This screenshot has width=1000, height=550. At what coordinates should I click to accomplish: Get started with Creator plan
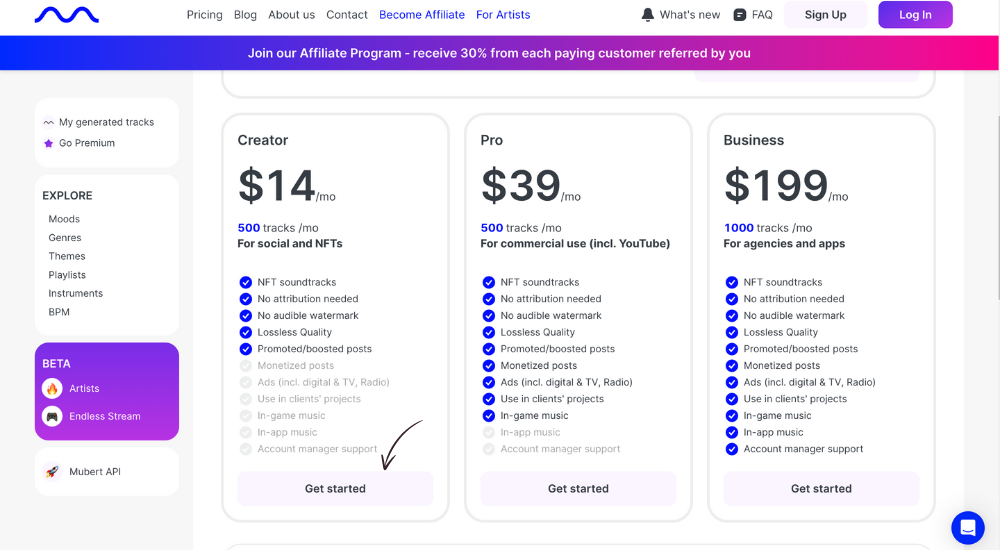pyautogui.click(x=335, y=489)
